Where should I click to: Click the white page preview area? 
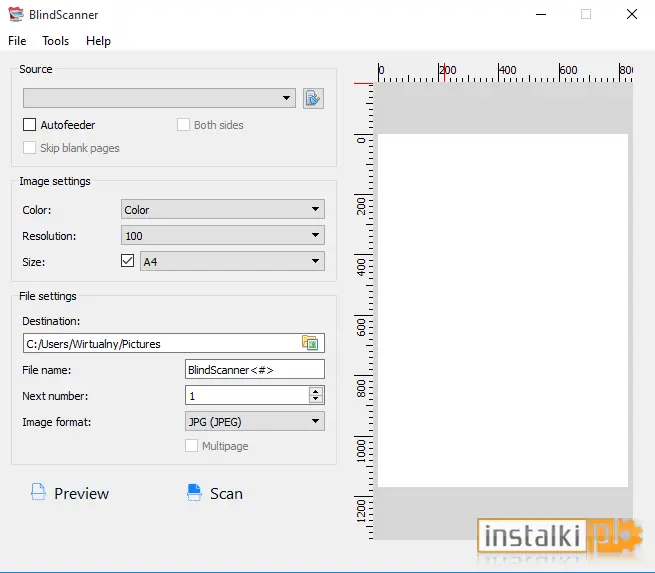pos(503,310)
